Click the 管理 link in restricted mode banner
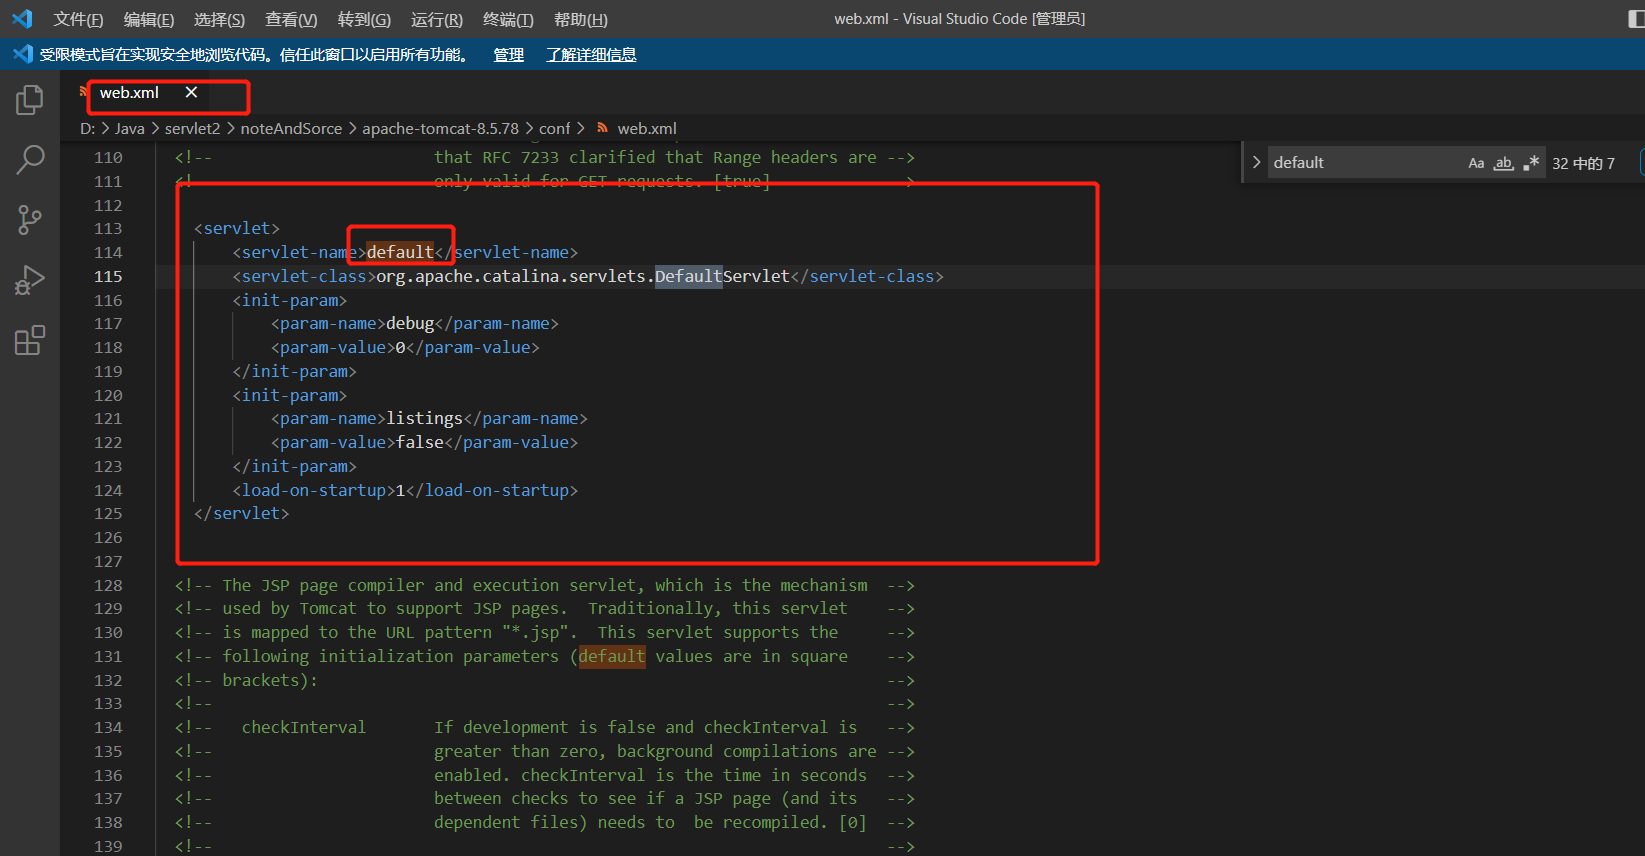Image resolution: width=1645 pixels, height=856 pixels. click(509, 55)
